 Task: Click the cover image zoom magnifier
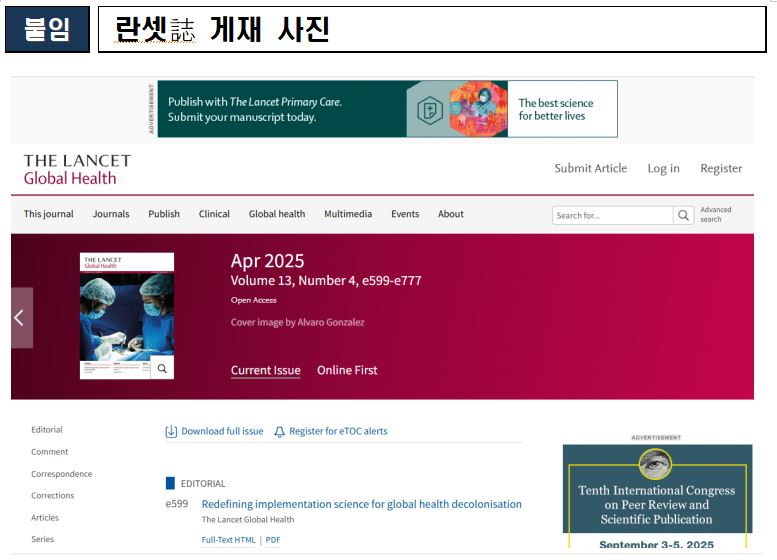[x=163, y=368]
